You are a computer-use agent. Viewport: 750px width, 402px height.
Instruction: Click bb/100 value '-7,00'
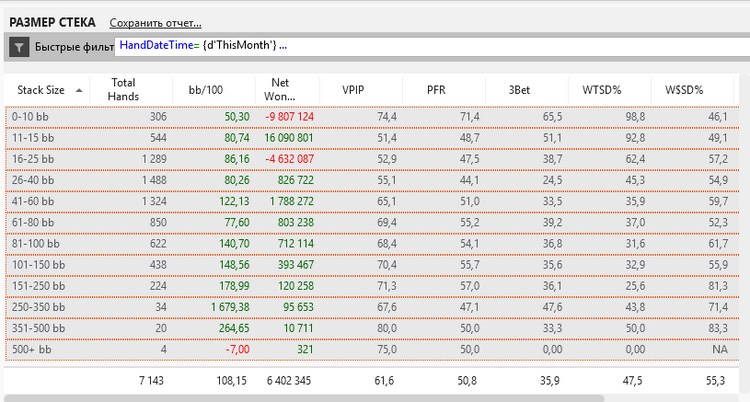237,349
